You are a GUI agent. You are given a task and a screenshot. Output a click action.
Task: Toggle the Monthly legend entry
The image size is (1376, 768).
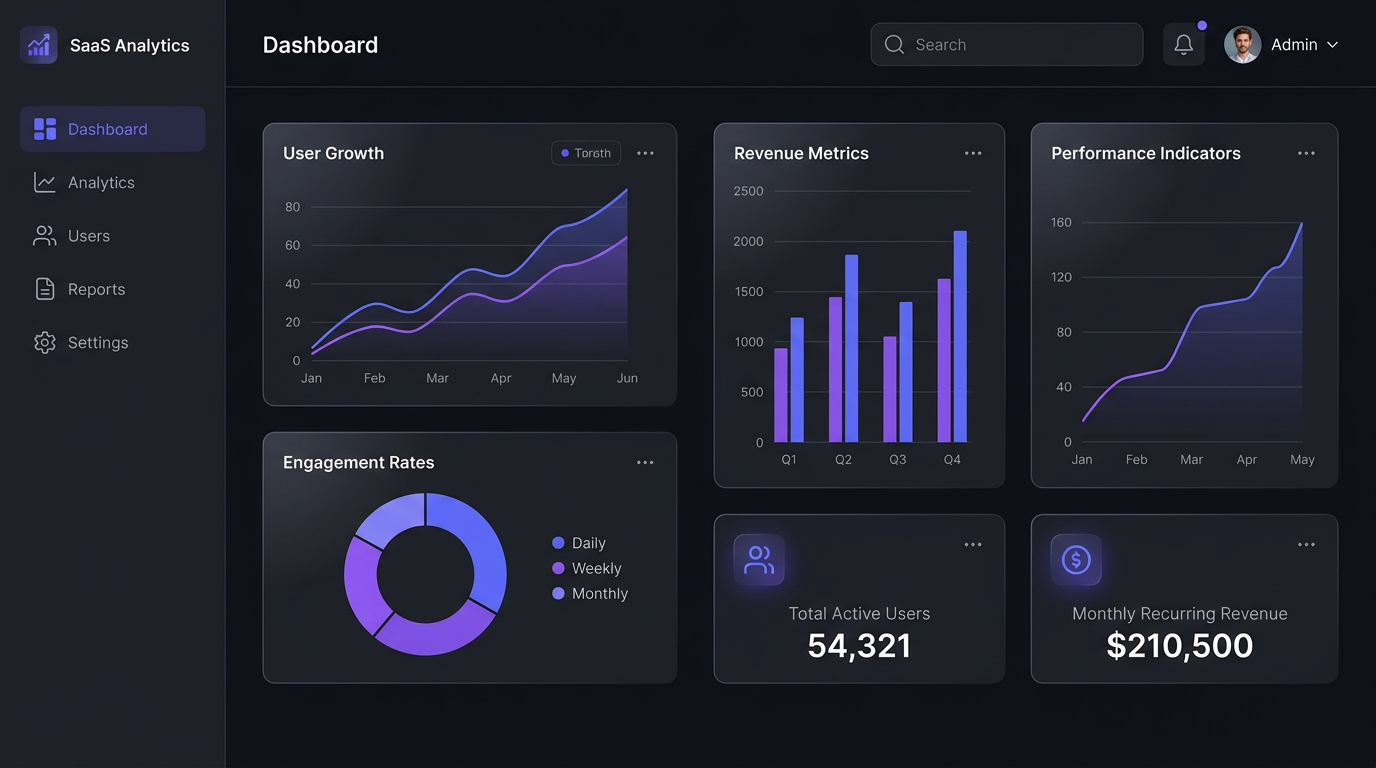(x=590, y=593)
